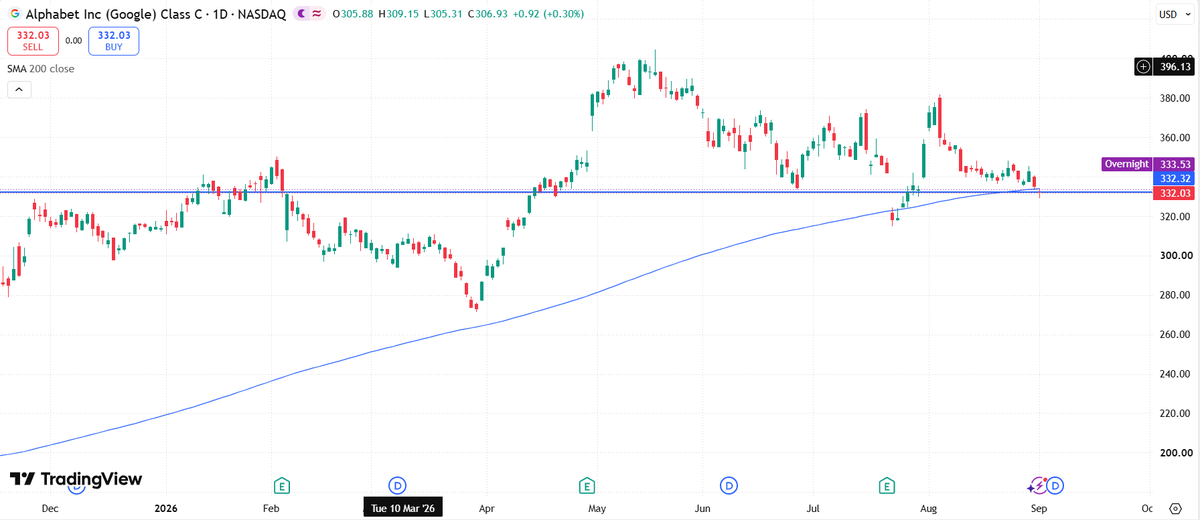The height and width of the screenshot is (520, 1200).
Task: Click the 220.00 price axis label
Action: click(1174, 413)
